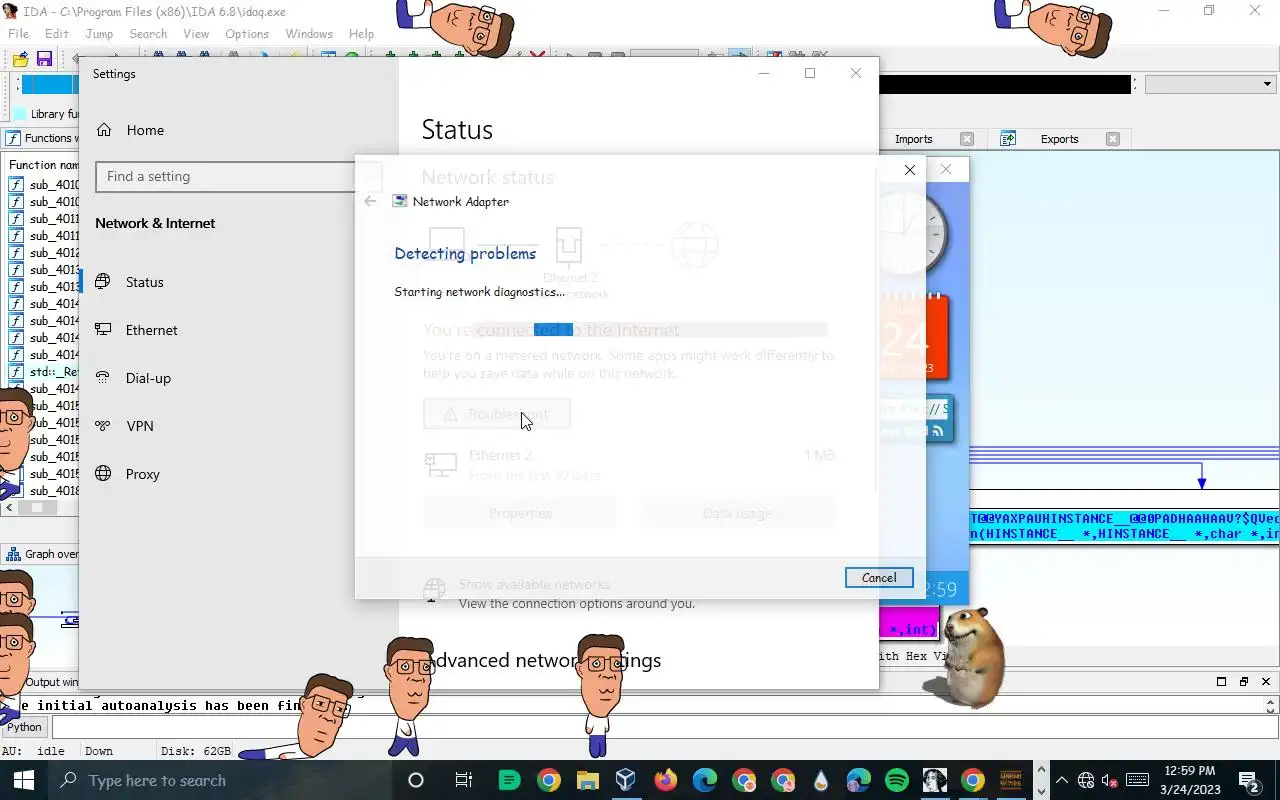Click the output window float icon

coord(1244,681)
